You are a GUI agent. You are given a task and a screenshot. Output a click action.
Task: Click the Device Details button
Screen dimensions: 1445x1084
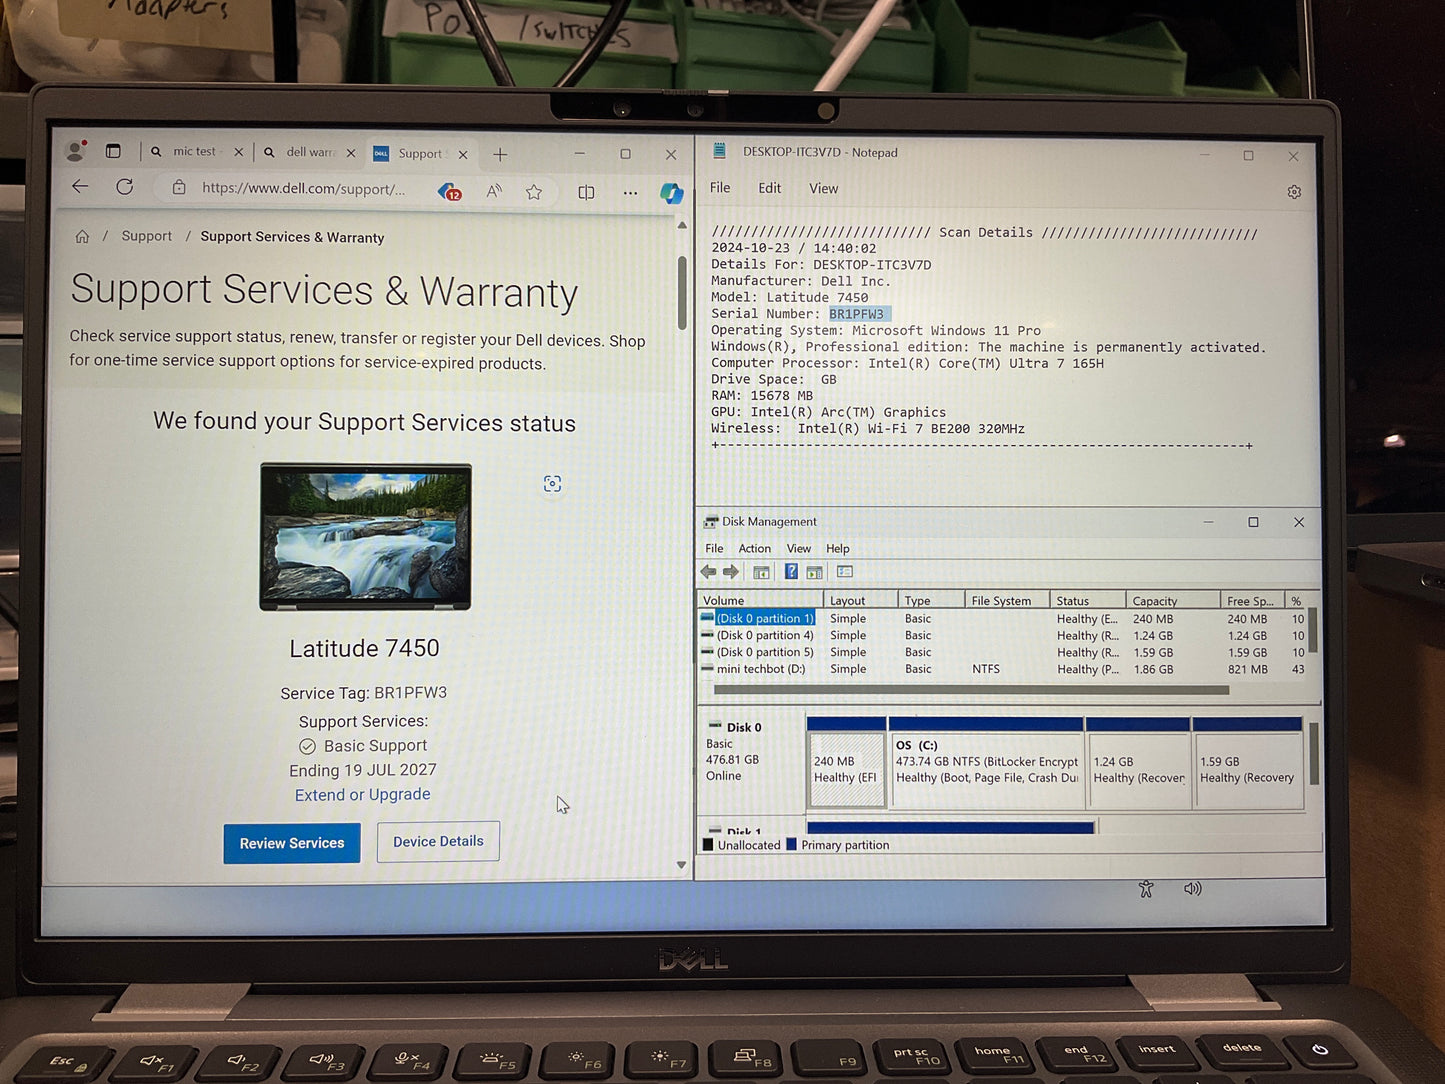pyautogui.click(x=438, y=841)
